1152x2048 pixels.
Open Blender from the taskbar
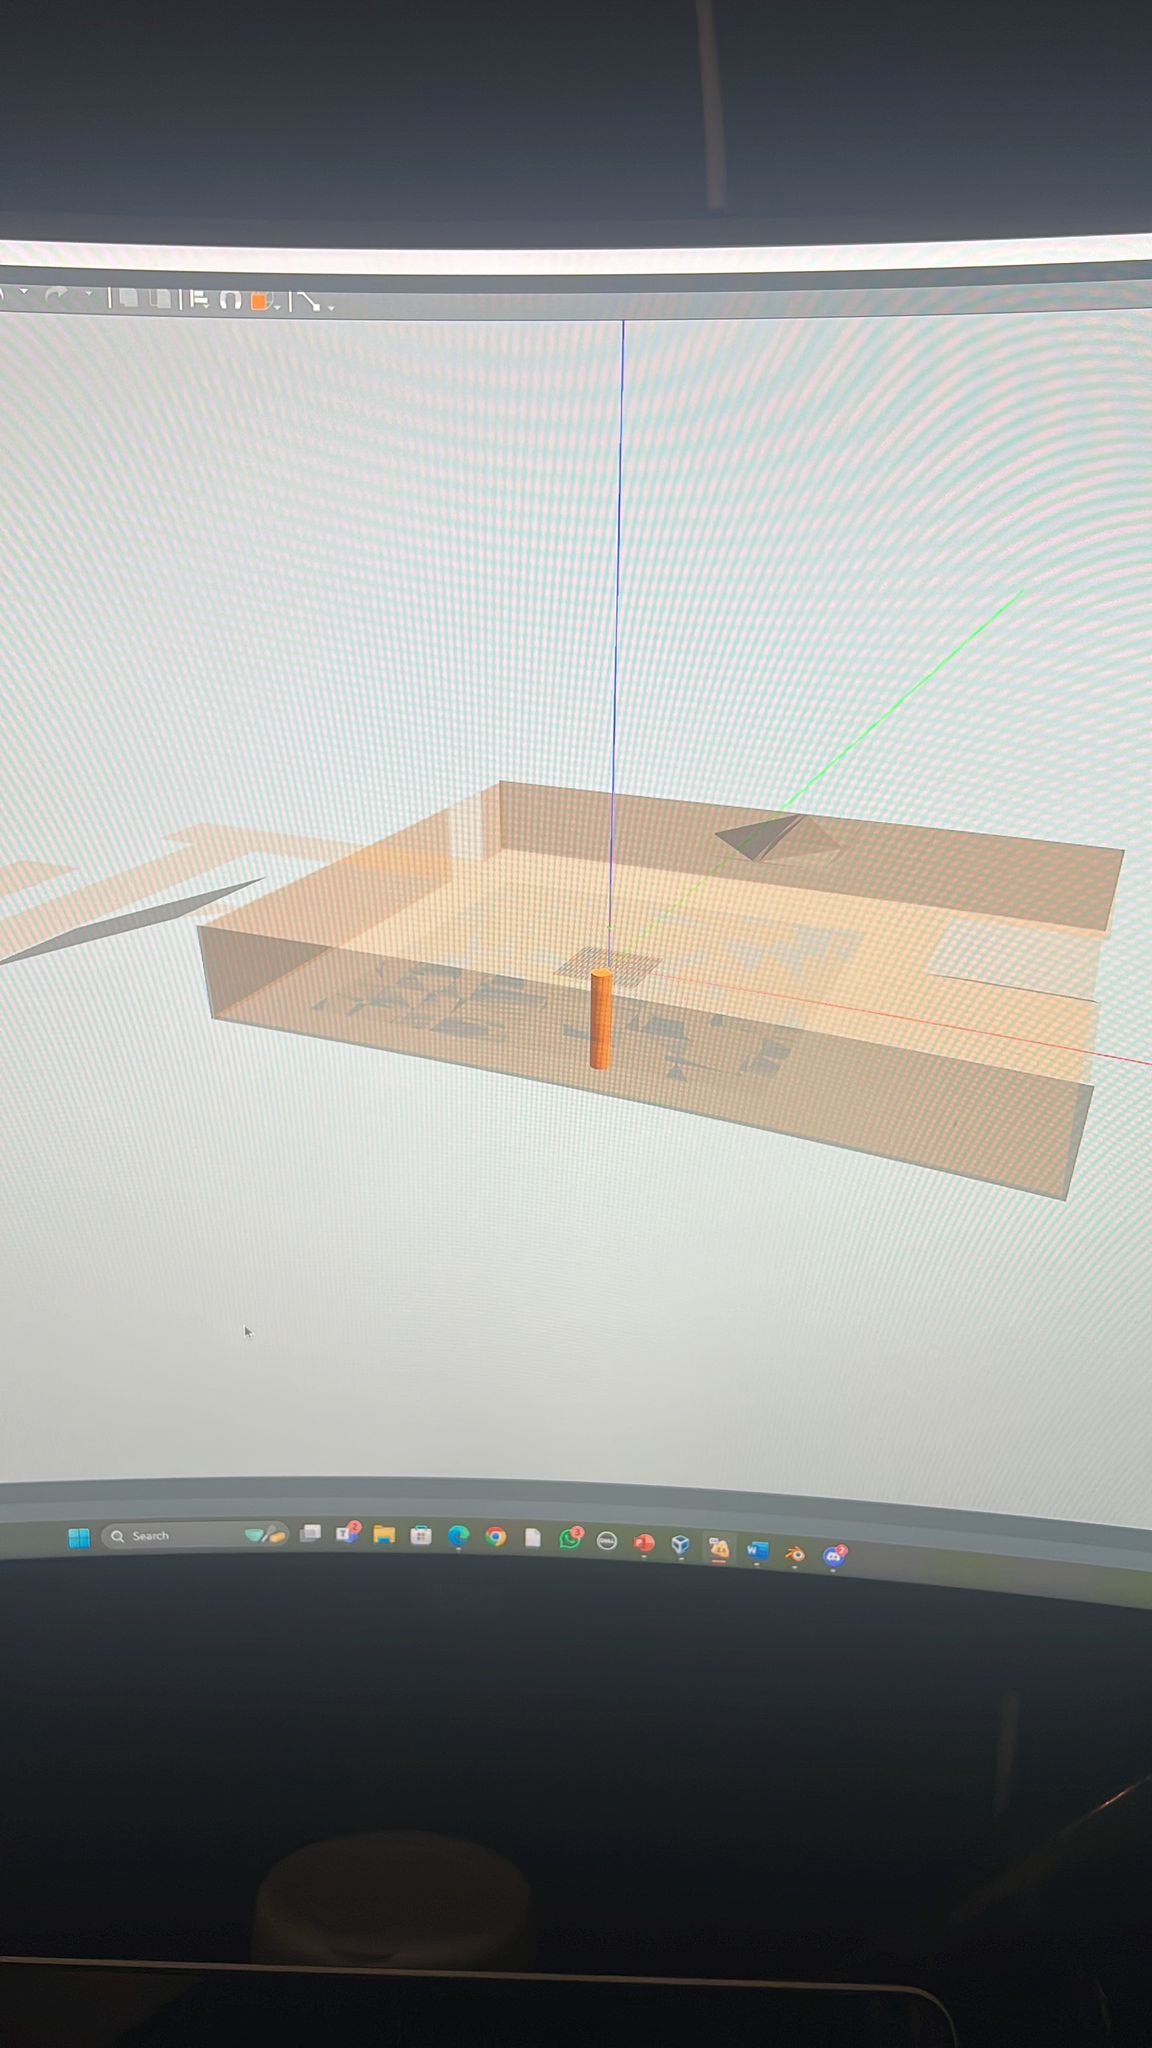pyautogui.click(x=795, y=1554)
